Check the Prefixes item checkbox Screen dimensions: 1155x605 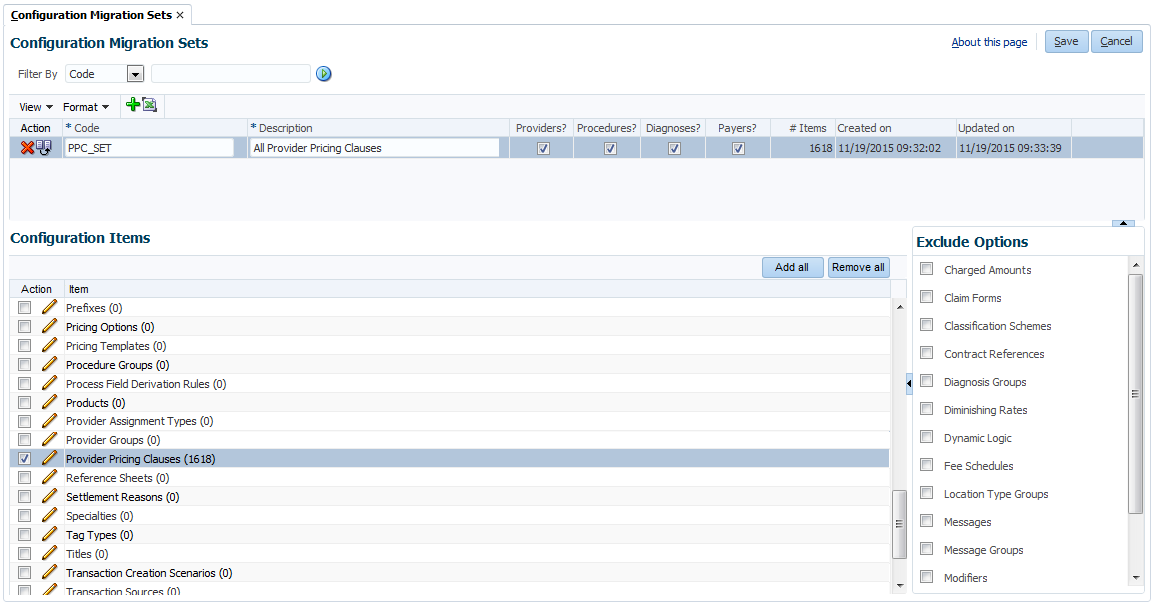(x=24, y=307)
